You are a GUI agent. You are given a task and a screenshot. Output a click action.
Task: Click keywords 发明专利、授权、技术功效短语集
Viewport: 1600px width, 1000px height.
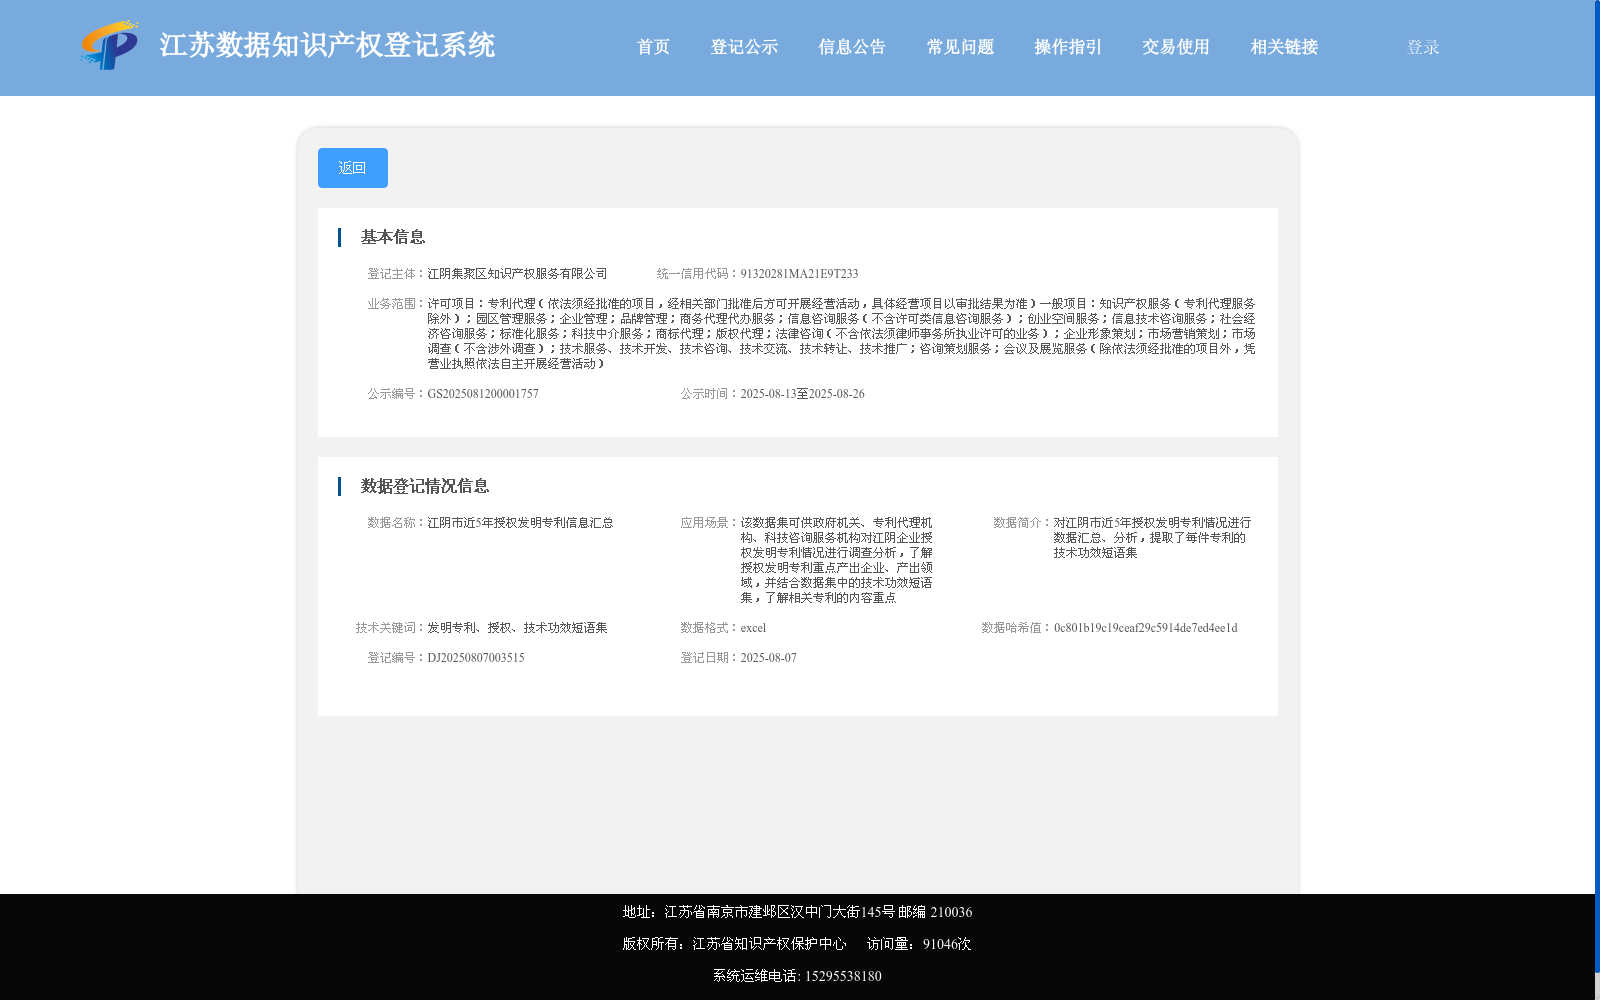point(517,628)
